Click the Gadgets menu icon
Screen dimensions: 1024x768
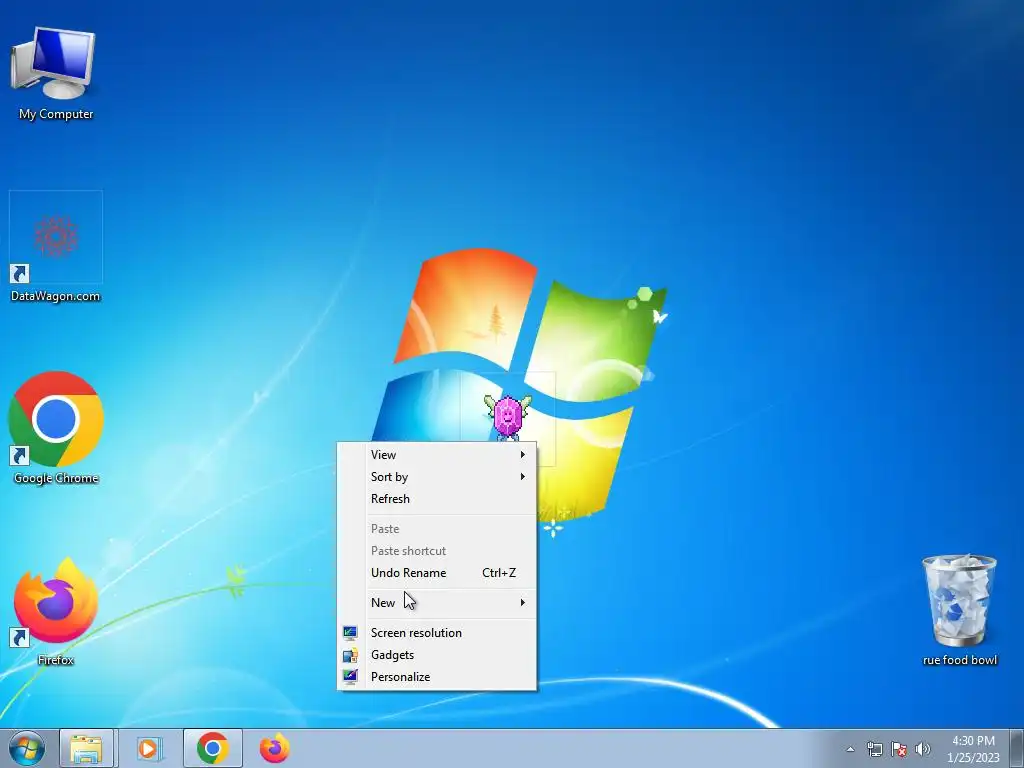[x=350, y=655]
